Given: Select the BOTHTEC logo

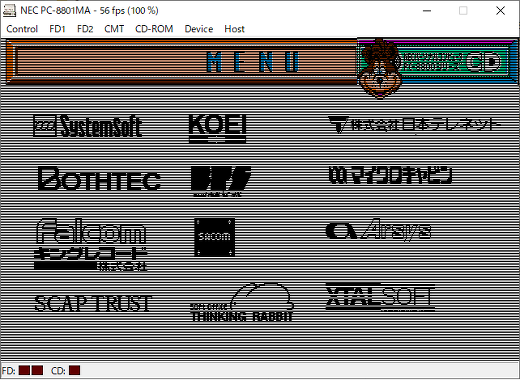Looking at the screenshot, I should pos(99,179).
